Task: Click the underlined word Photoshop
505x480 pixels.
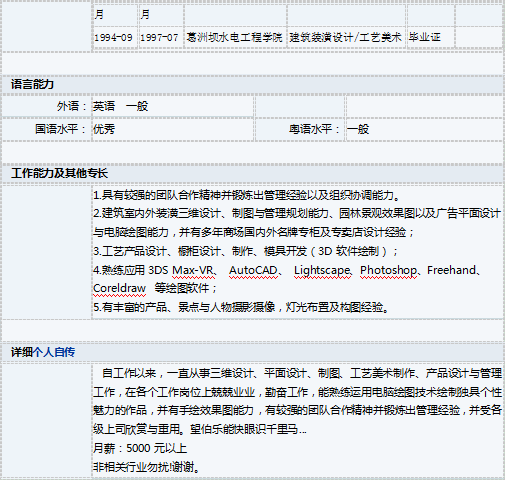Action: 388,271
